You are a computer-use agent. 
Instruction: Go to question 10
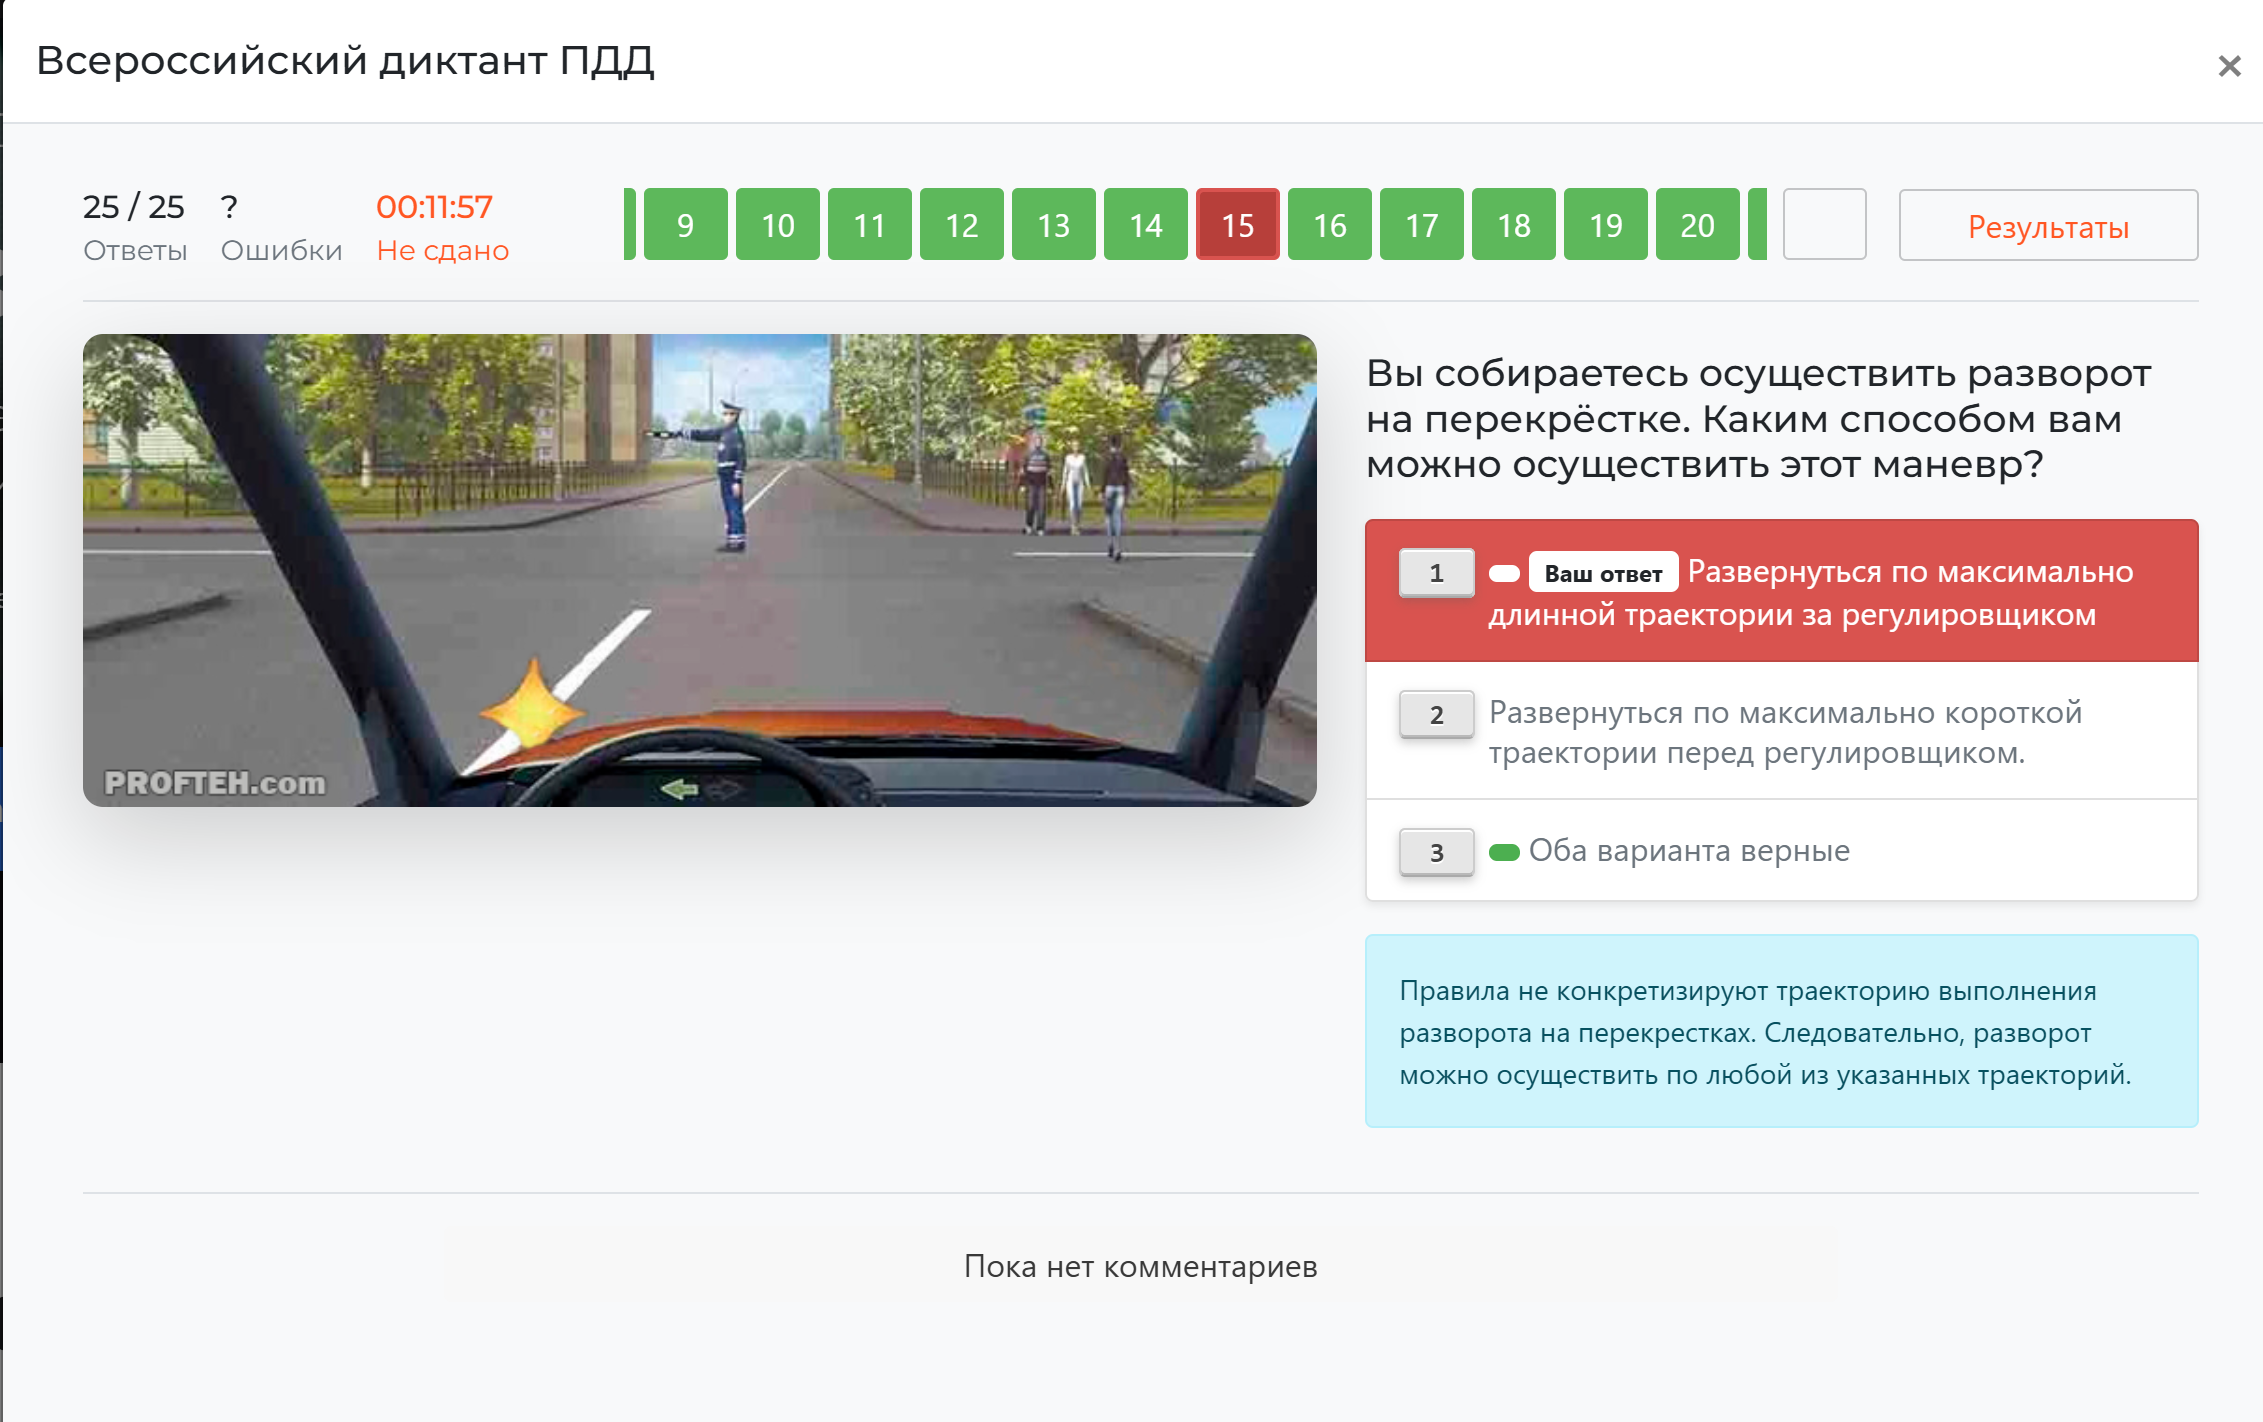pos(778,225)
